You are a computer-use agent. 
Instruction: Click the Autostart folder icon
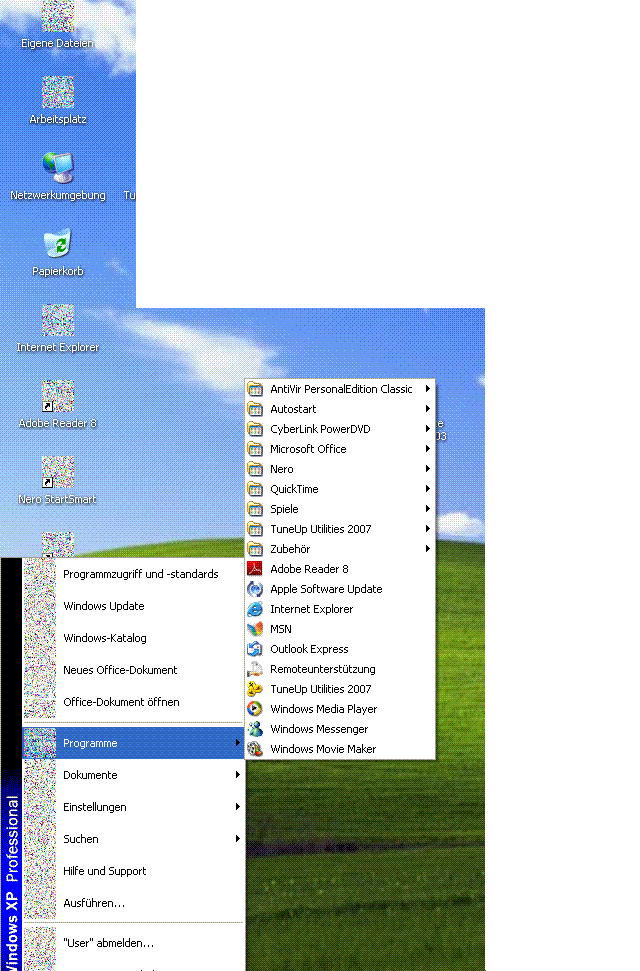click(x=255, y=409)
